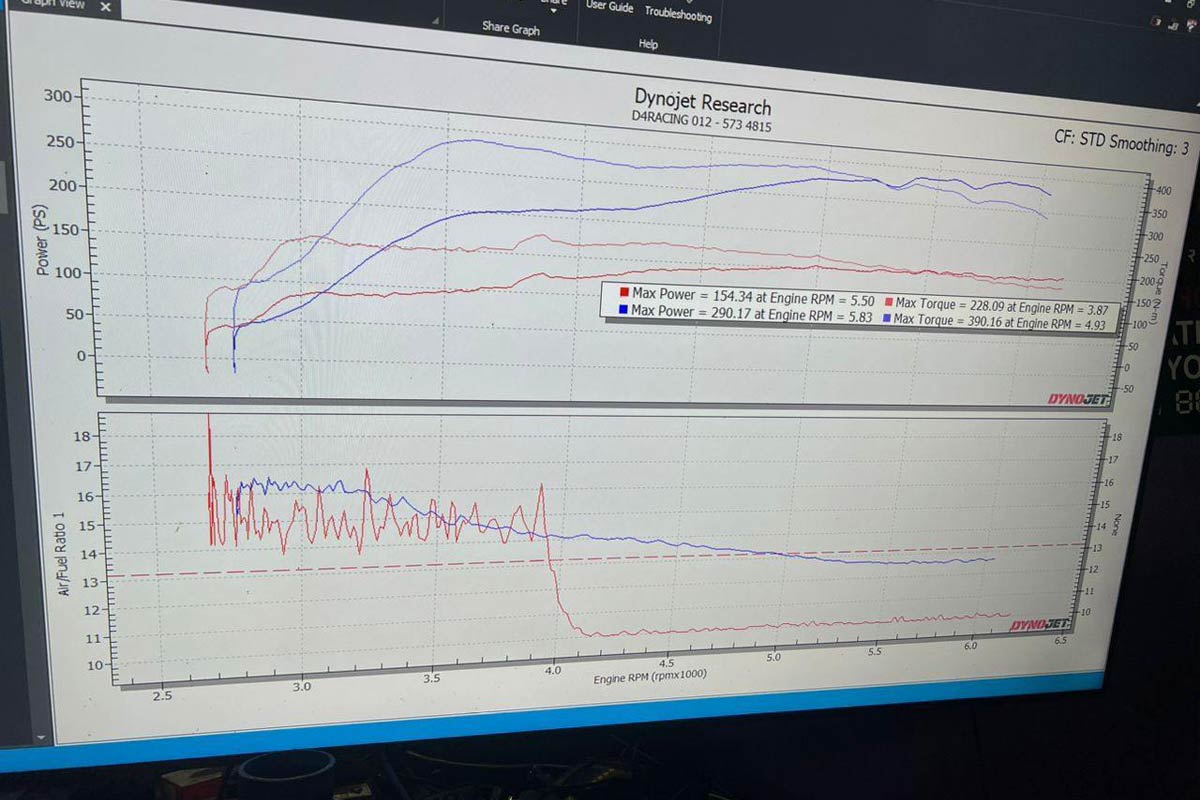
Task: Select the Help ribbon group label
Action: pyautogui.click(x=648, y=45)
